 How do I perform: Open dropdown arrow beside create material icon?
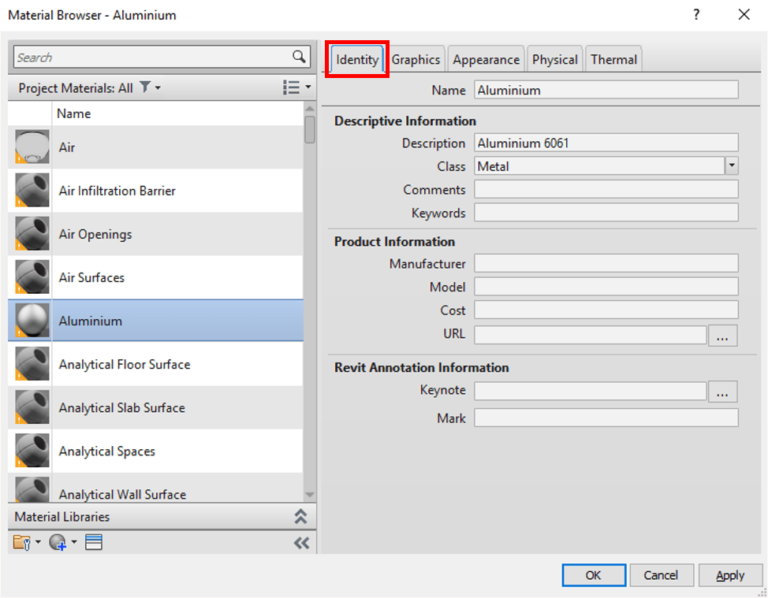[x=74, y=542]
